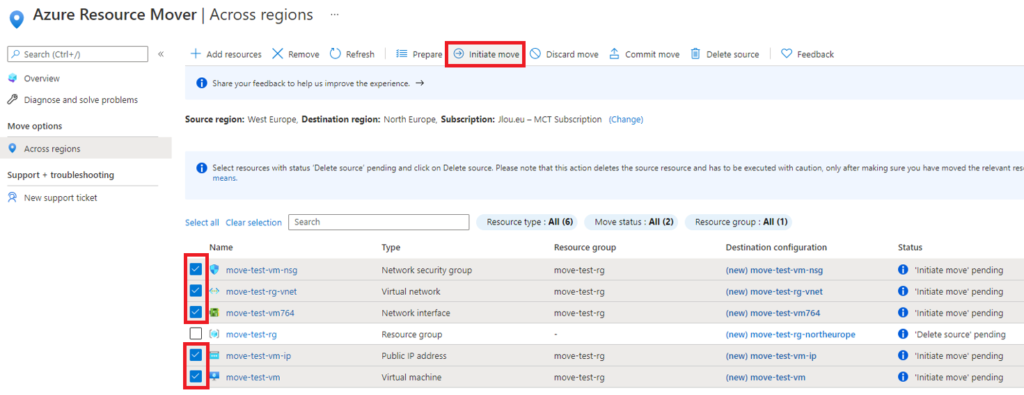Click the Commit move icon
The height and width of the screenshot is (395, 1024).
pos(614,54)
